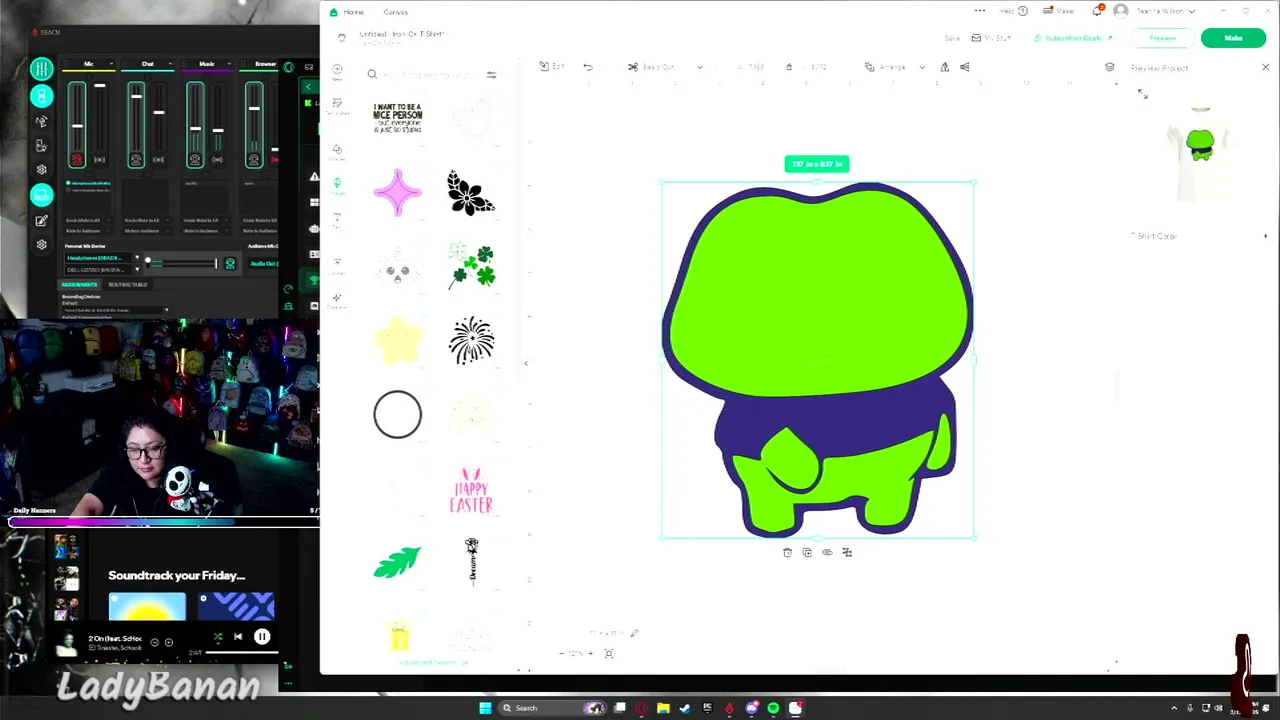The image size is (1280, 720).
Task: Click the T-shirt preview thumbnail
Action: click(x=1200, y=153)
